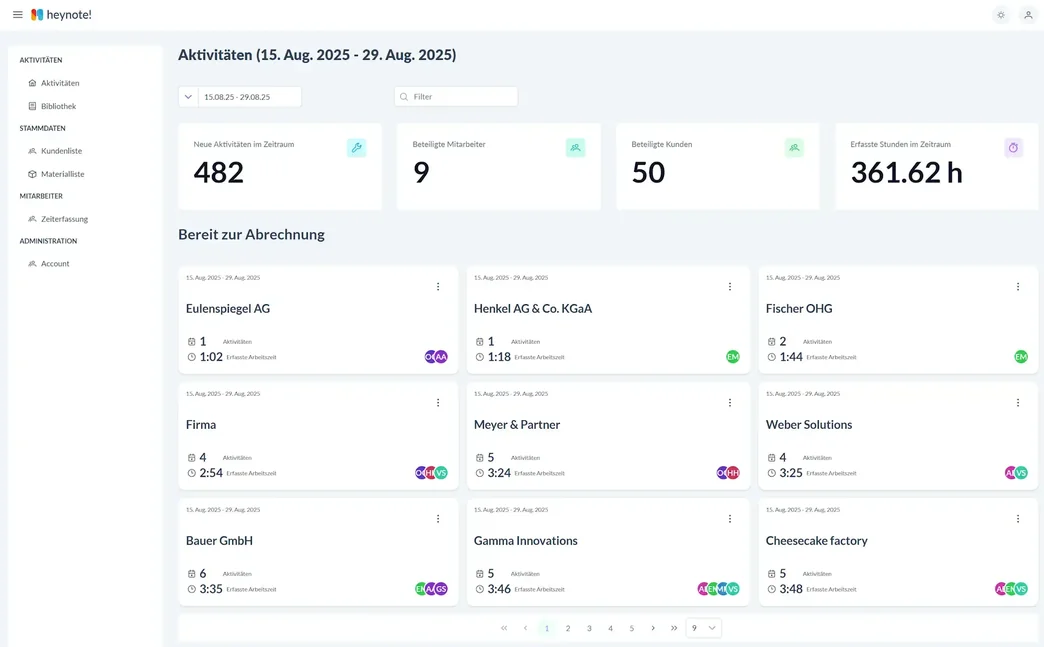The image size is (1044, 647).
Task: Select the Materialliste cube icon
Action: 33,173
